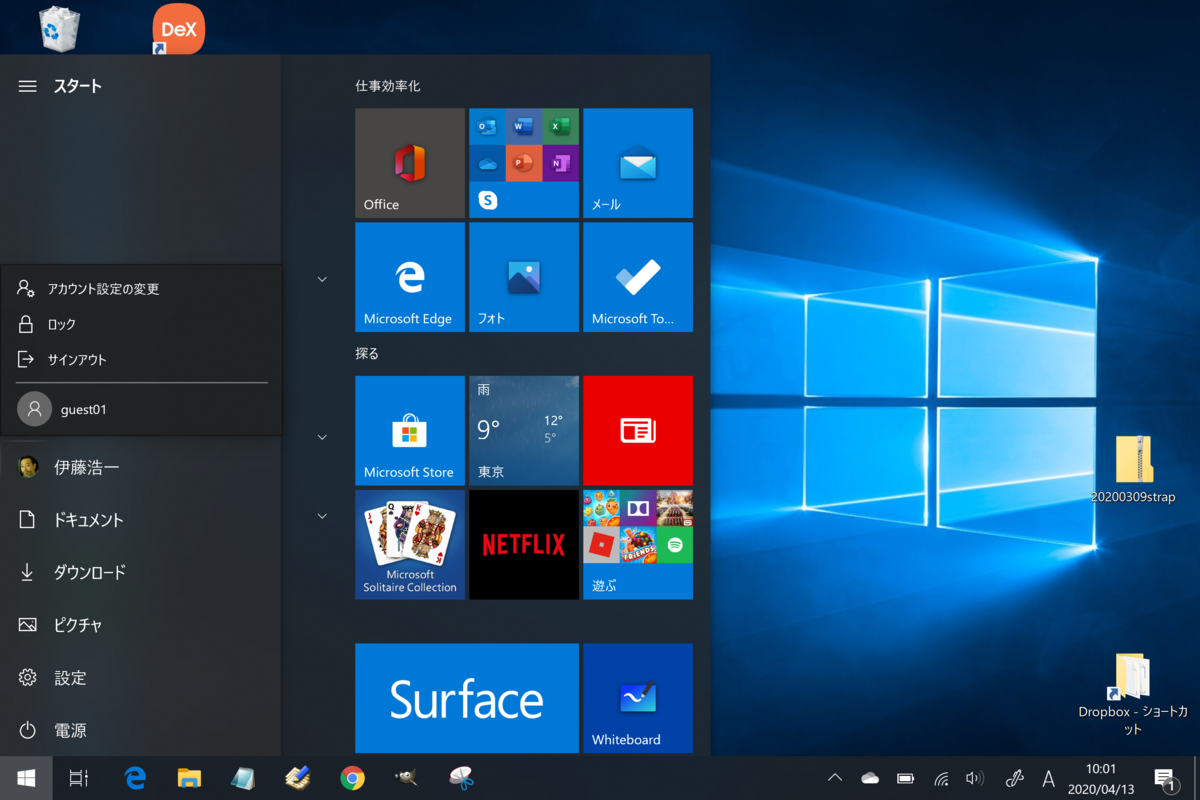Open the Surface tile

[467, 698]
